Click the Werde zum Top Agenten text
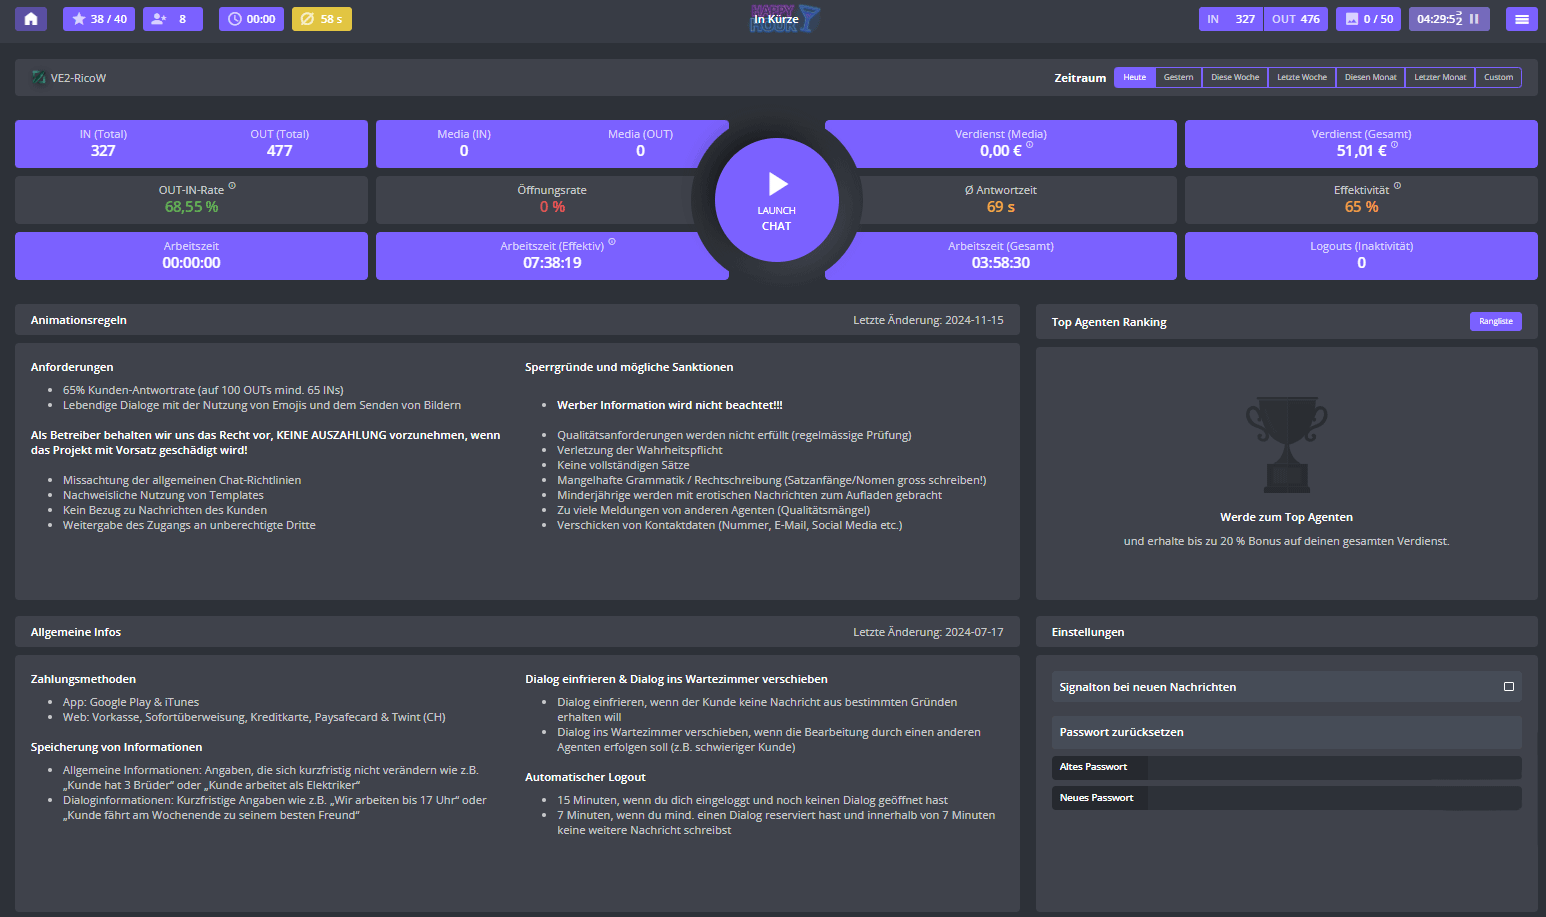This screenshot has width=1546, height=917. pos(1286,517)
